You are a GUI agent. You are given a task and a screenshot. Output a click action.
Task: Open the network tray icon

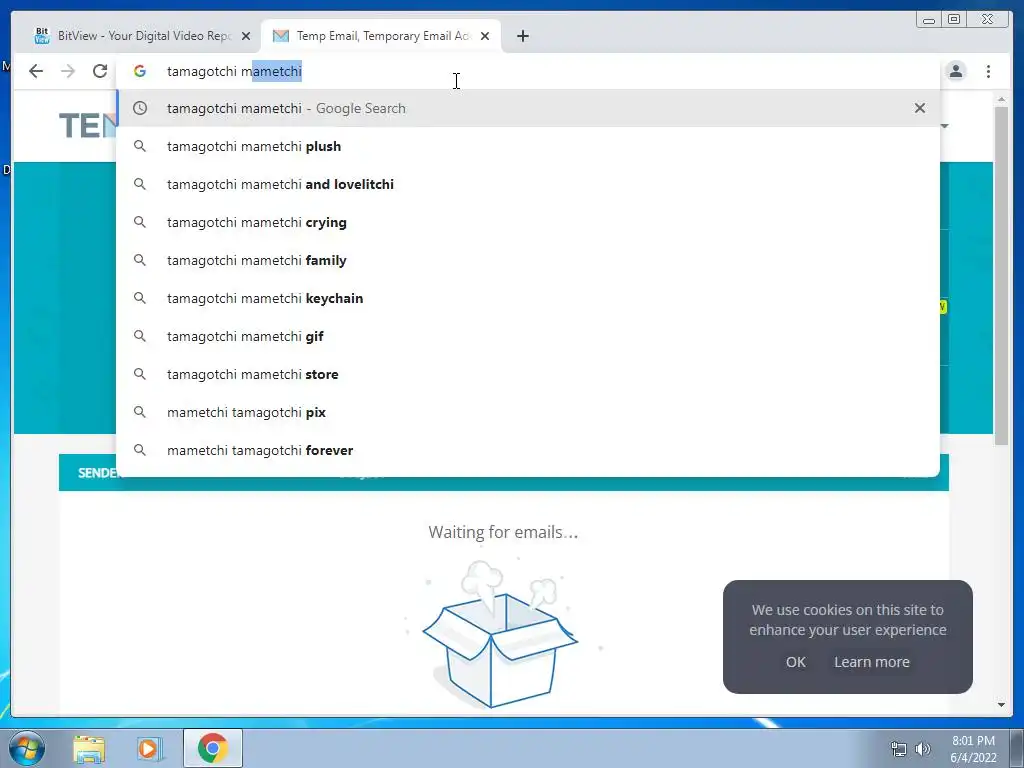(x=899, y=749)
